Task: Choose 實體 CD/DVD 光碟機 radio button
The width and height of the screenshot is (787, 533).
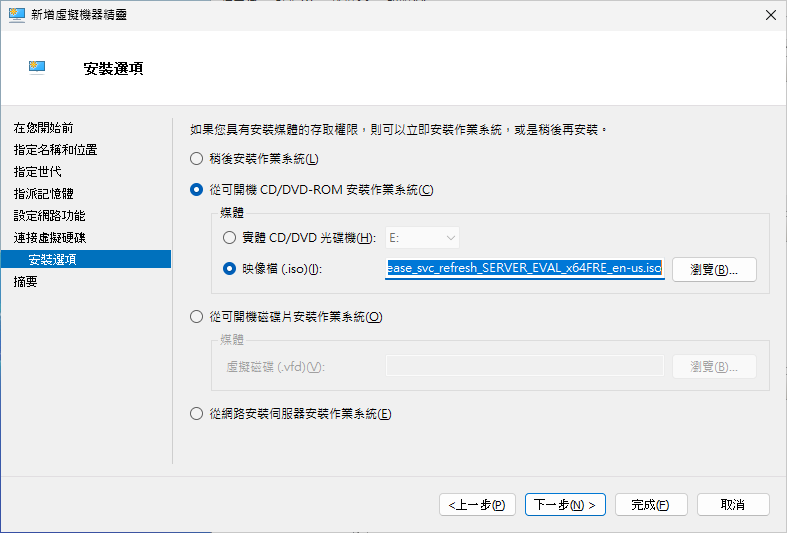Action: coord(229,237)
